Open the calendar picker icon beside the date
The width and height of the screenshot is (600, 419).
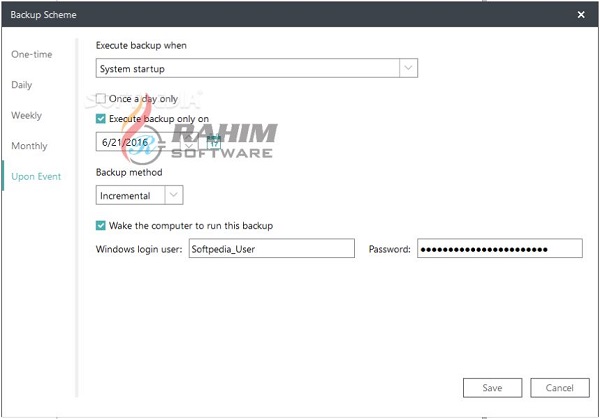pos(214,142)
